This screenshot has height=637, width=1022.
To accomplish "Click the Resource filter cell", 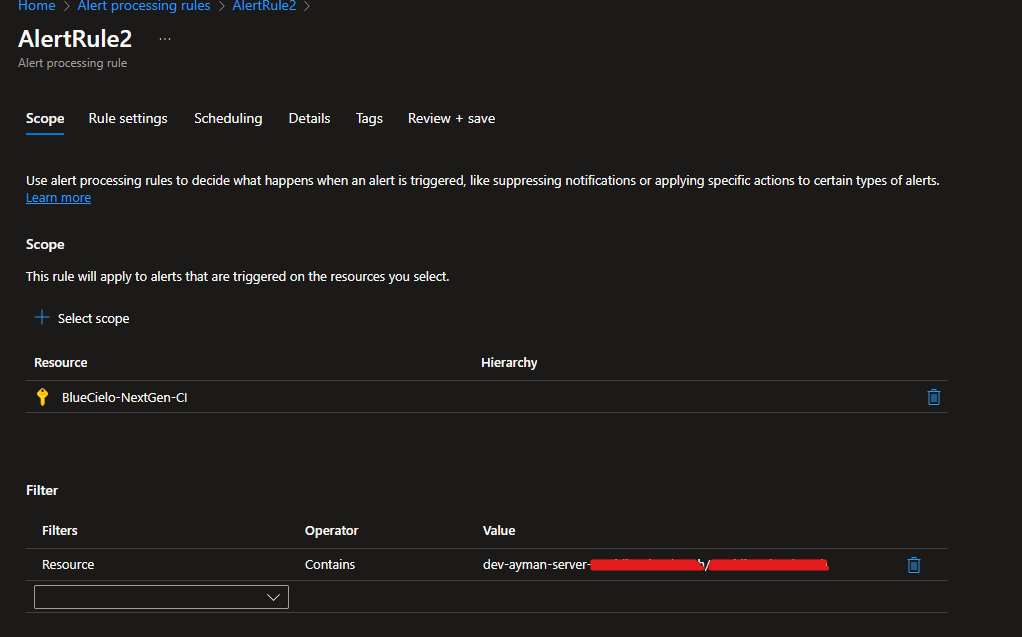I will pyautogui.click(x=68, y=565).
